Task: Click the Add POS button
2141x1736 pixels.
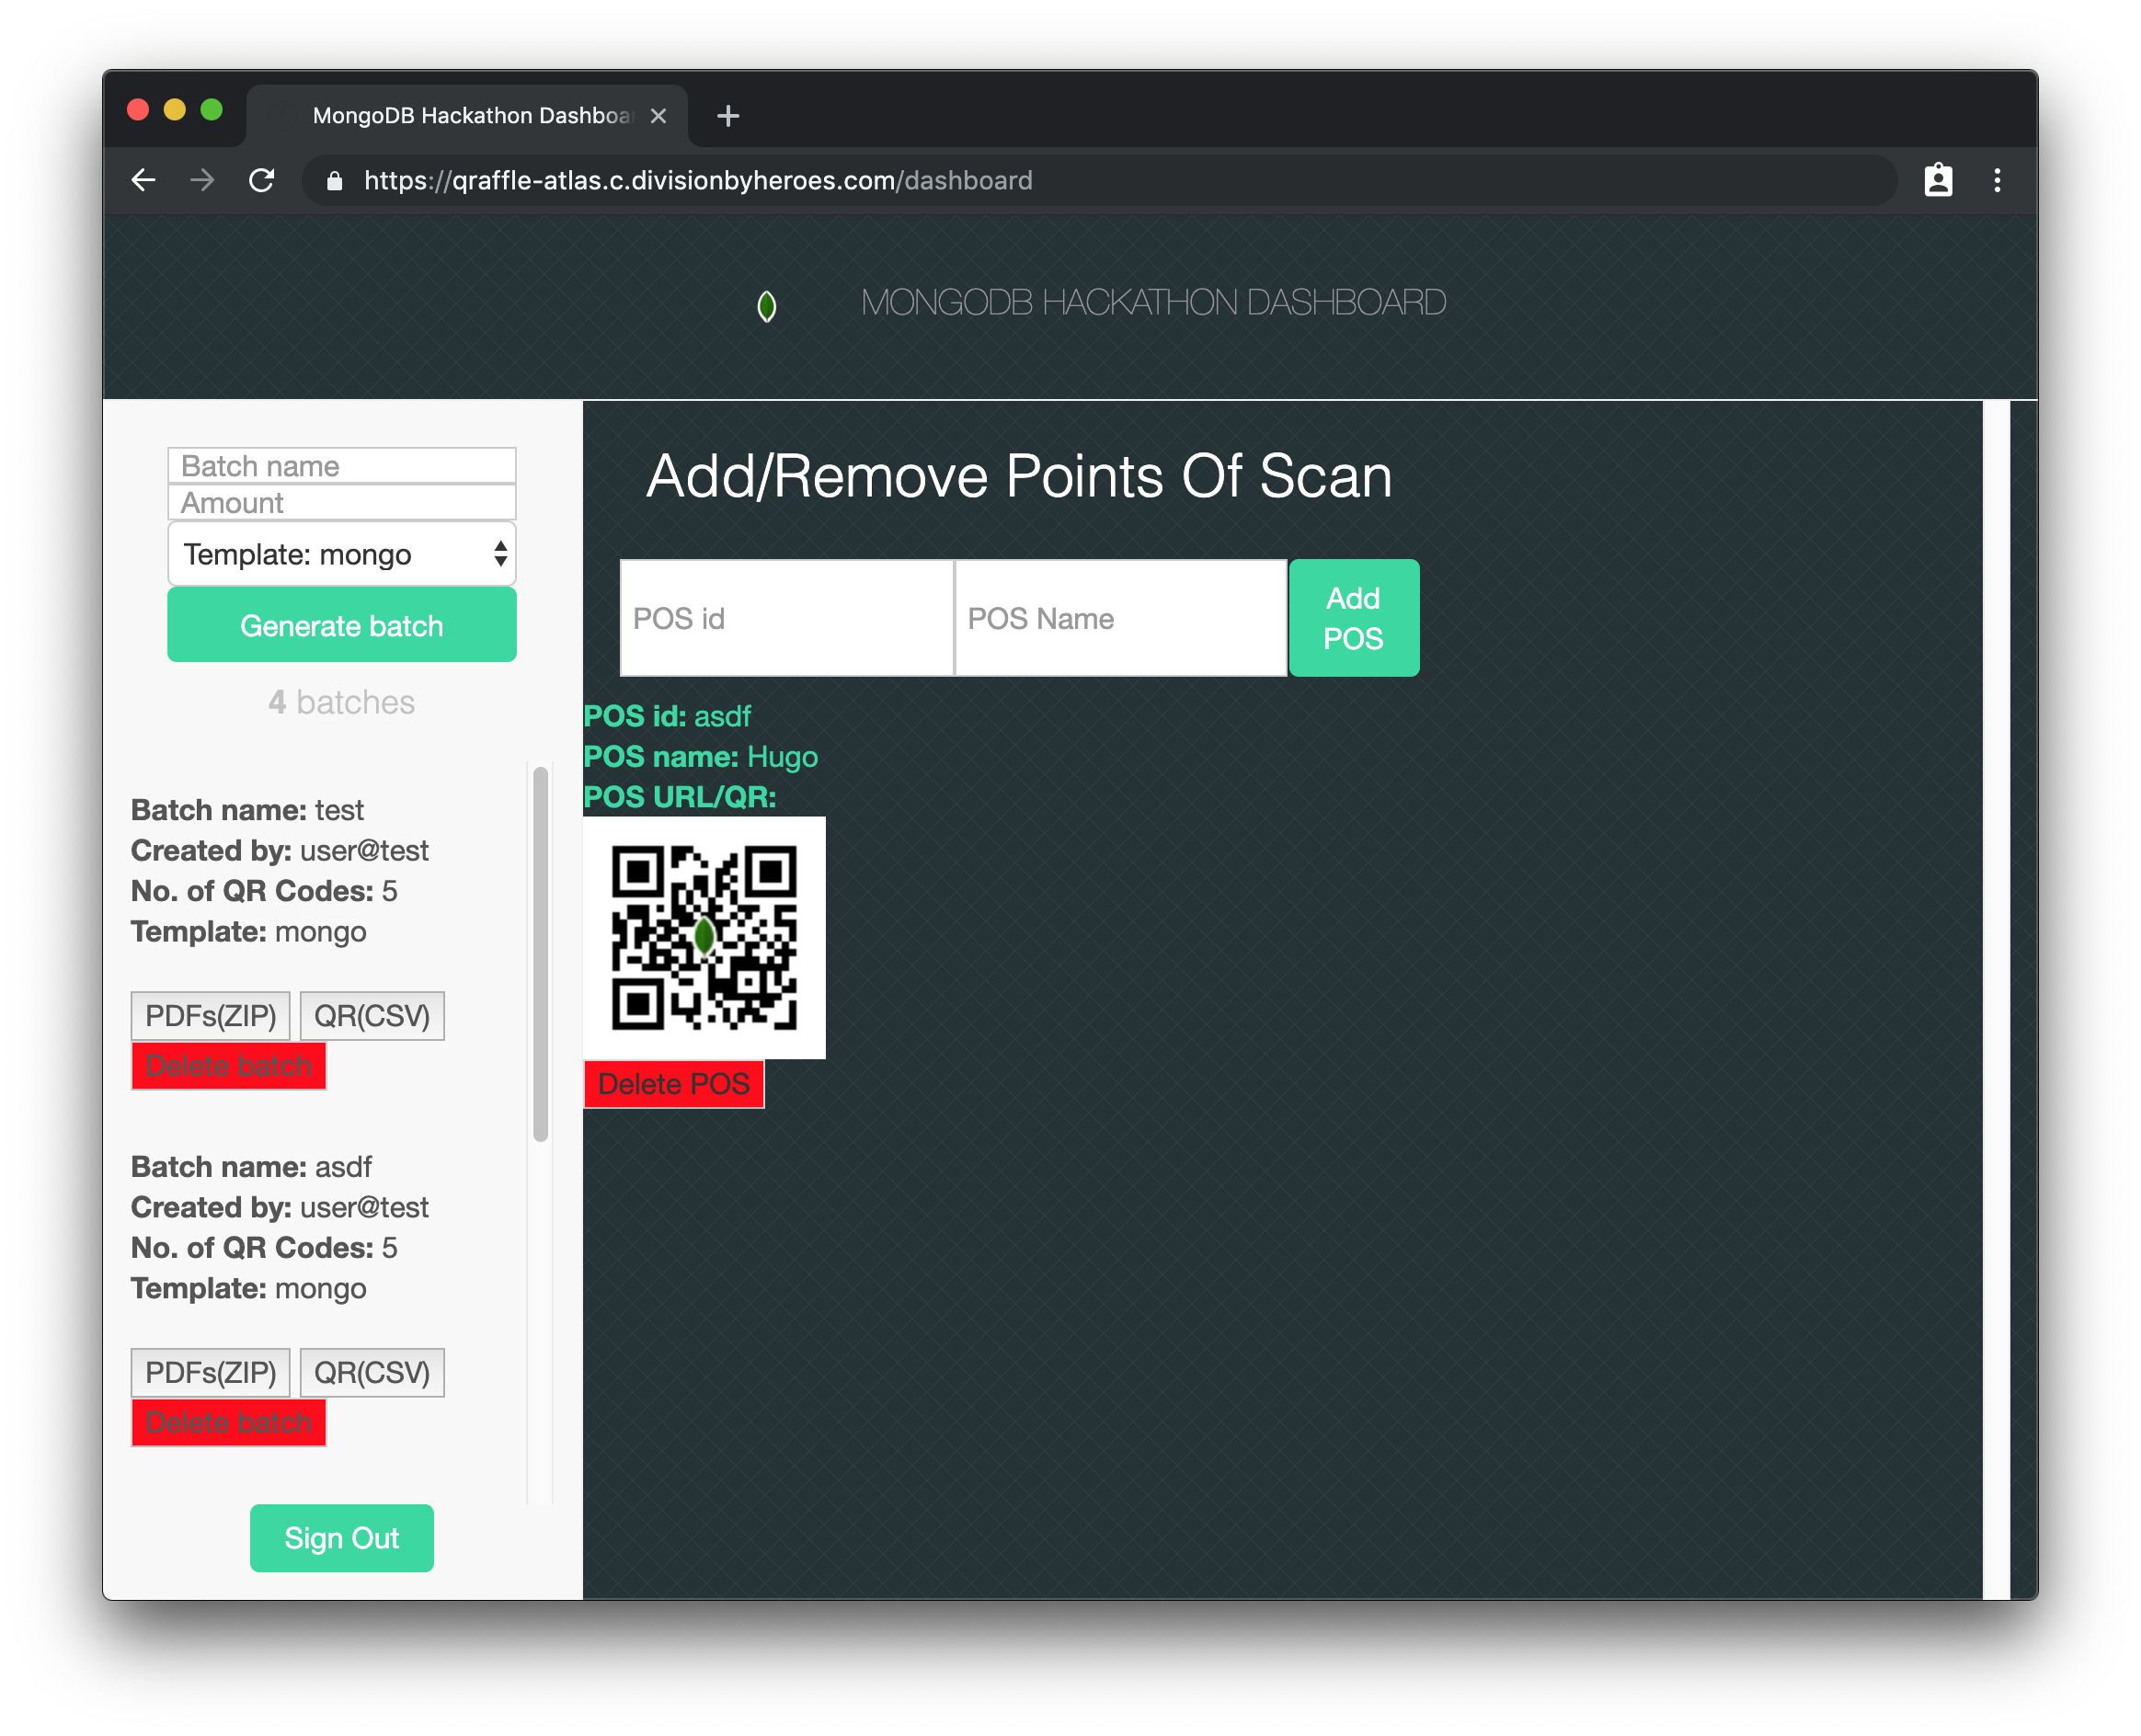Action: pos(1353,618)
